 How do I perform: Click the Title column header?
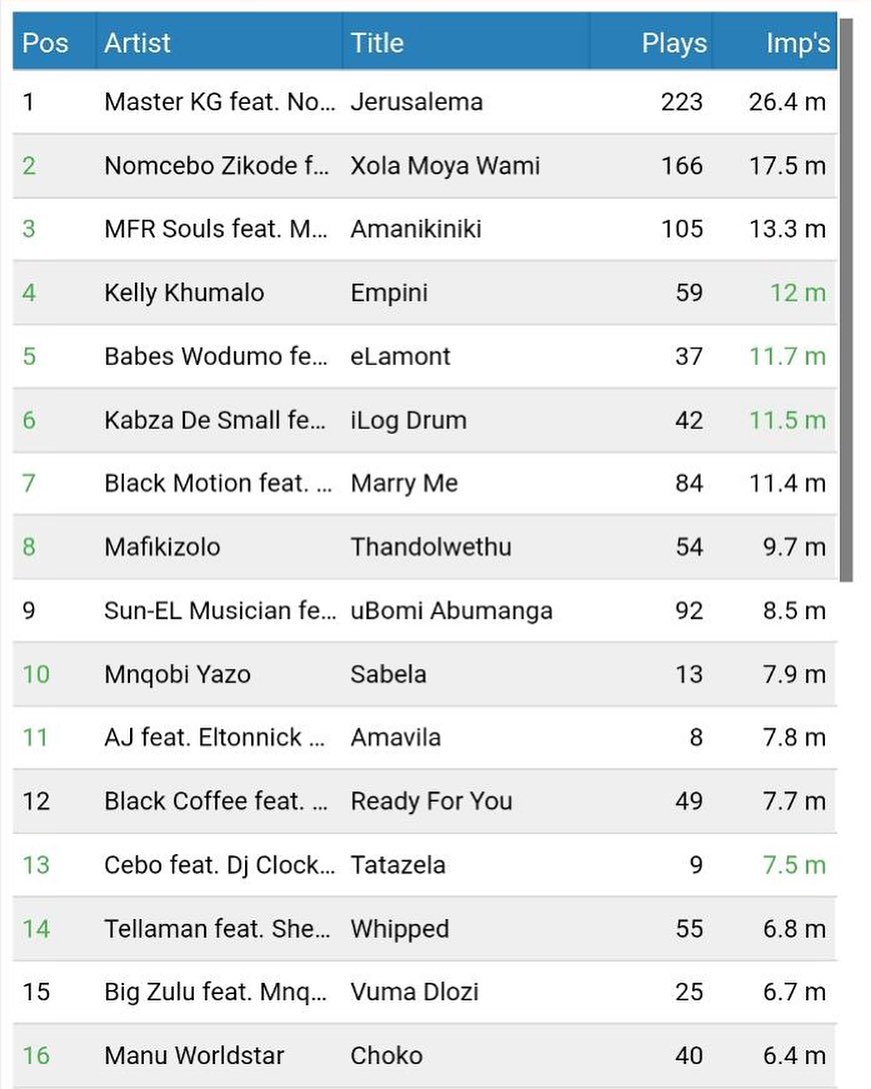(x=377, y=43)
